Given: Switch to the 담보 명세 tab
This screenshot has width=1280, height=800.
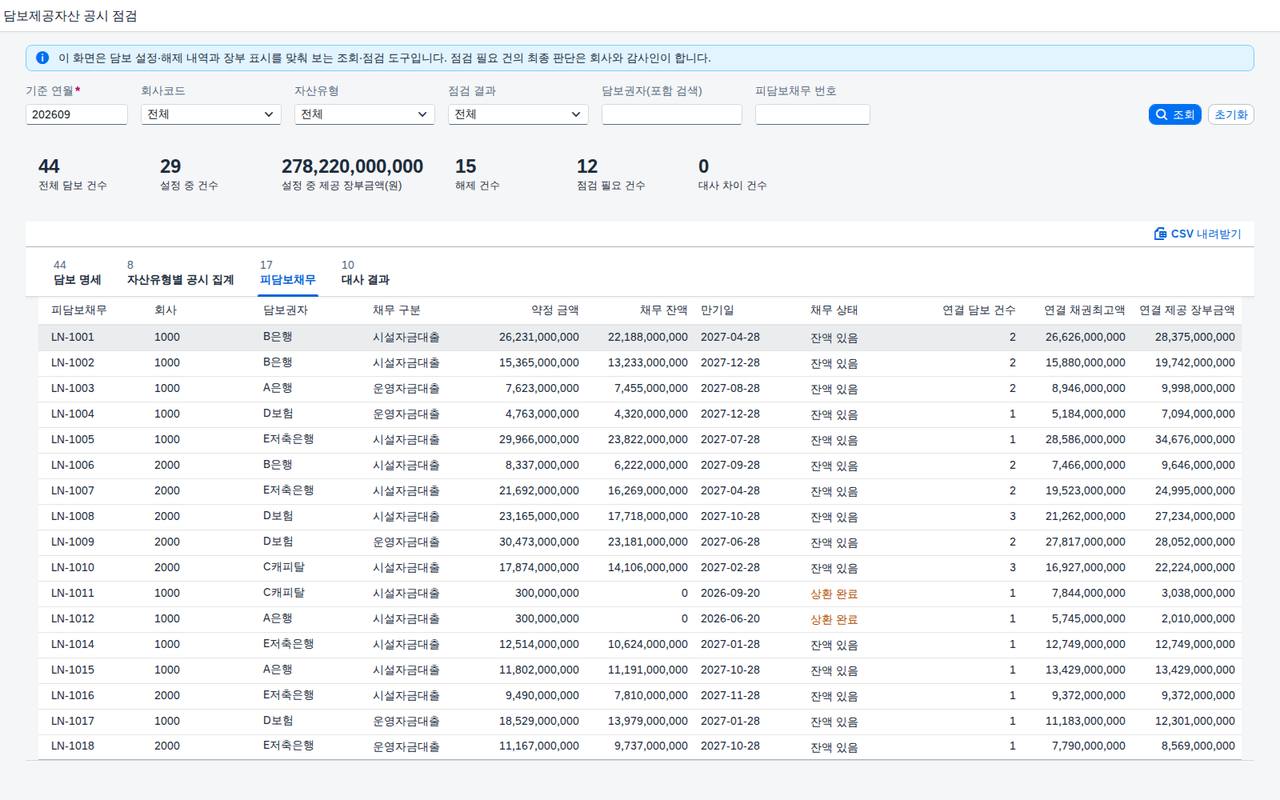Looking at the screenshot, I should pyautogui.click(x=77, y=273).
